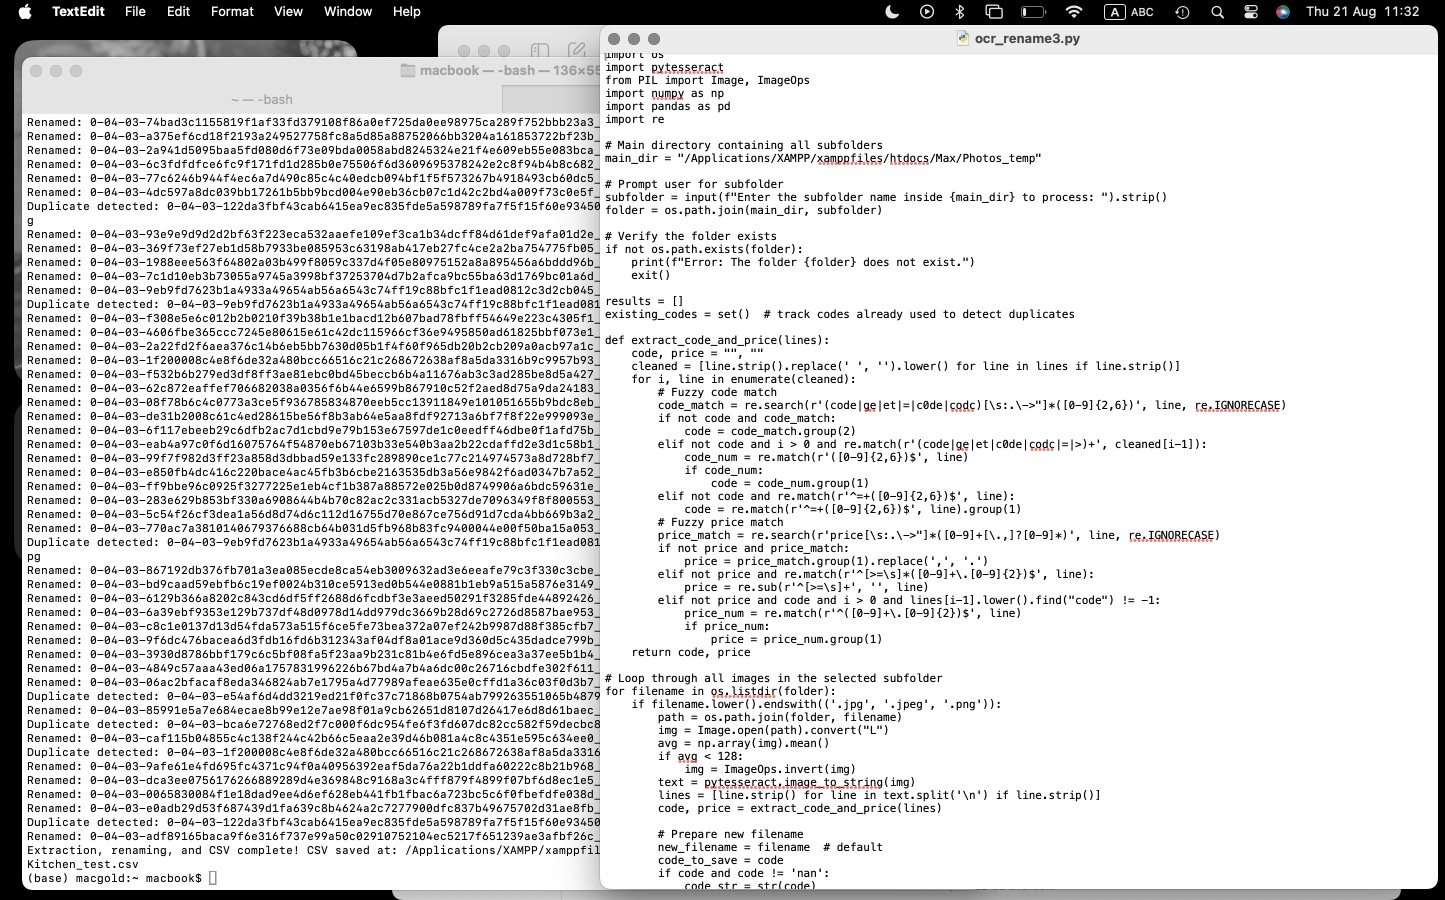This screenshot has width=1445, height=900.
Task: Toggle Do Not Disturb moon icon
Action: point(892,12)
